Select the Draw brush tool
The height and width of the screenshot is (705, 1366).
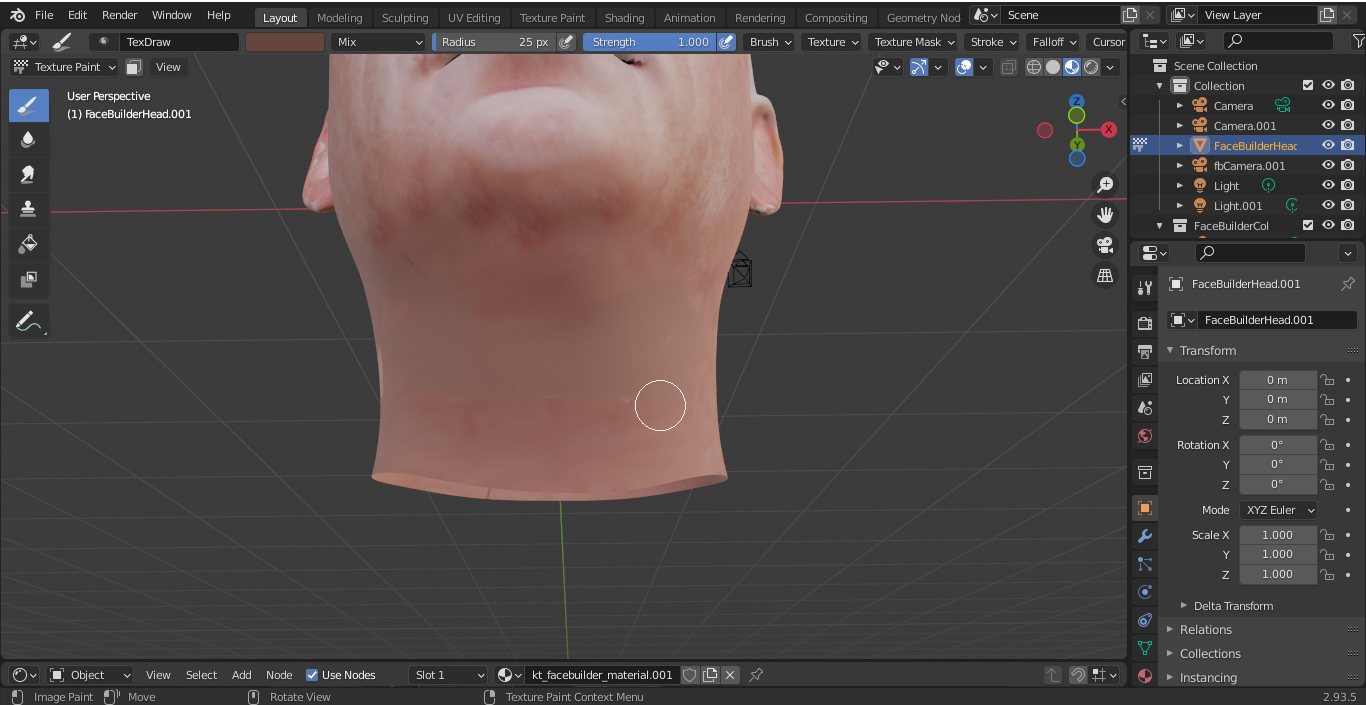pyautogui.click(x=29, y=105)
